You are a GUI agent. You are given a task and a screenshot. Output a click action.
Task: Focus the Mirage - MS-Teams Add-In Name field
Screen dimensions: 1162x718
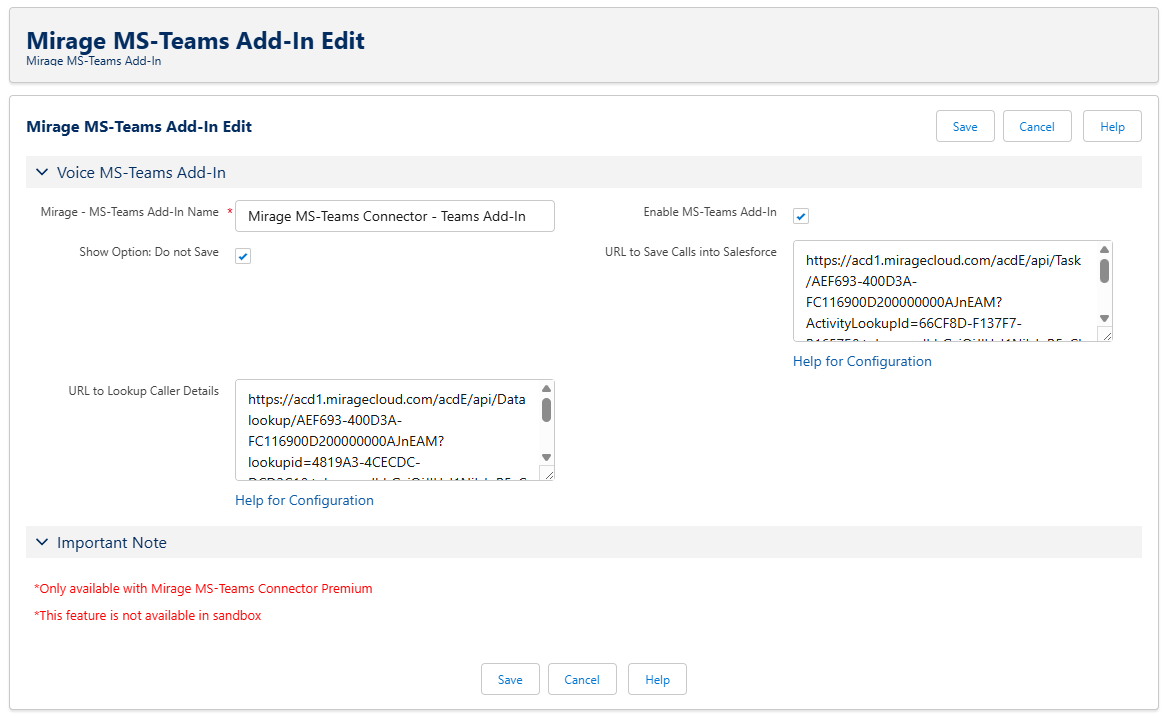394,216
